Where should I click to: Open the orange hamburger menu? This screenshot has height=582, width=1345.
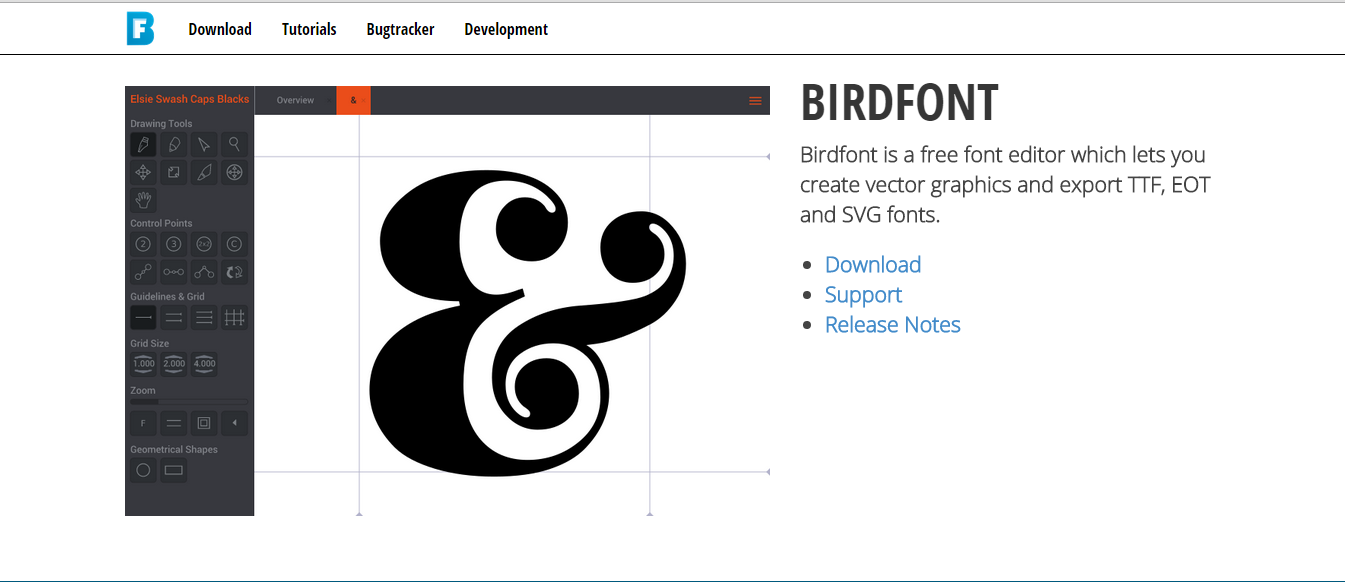[x=755, y=101]
